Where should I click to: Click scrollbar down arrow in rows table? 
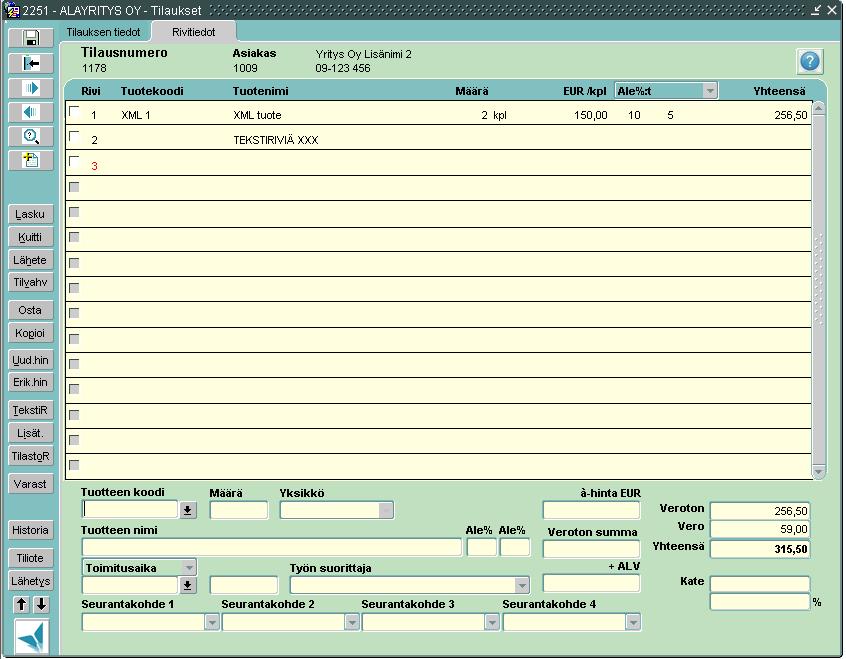coord(818,472)
